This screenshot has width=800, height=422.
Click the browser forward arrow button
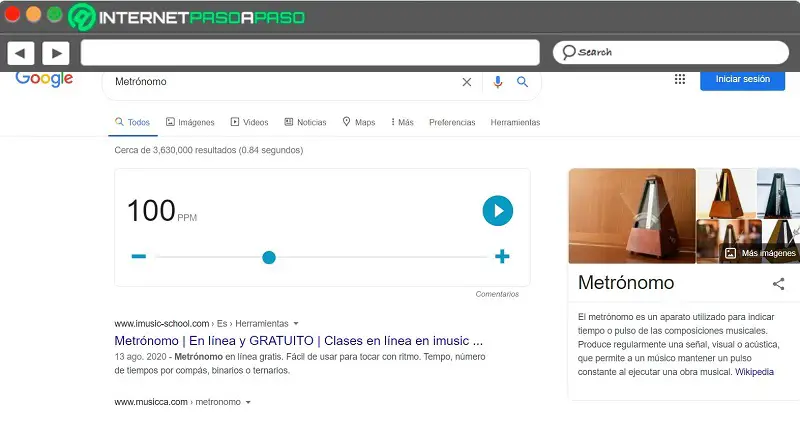tap(56, 53)
